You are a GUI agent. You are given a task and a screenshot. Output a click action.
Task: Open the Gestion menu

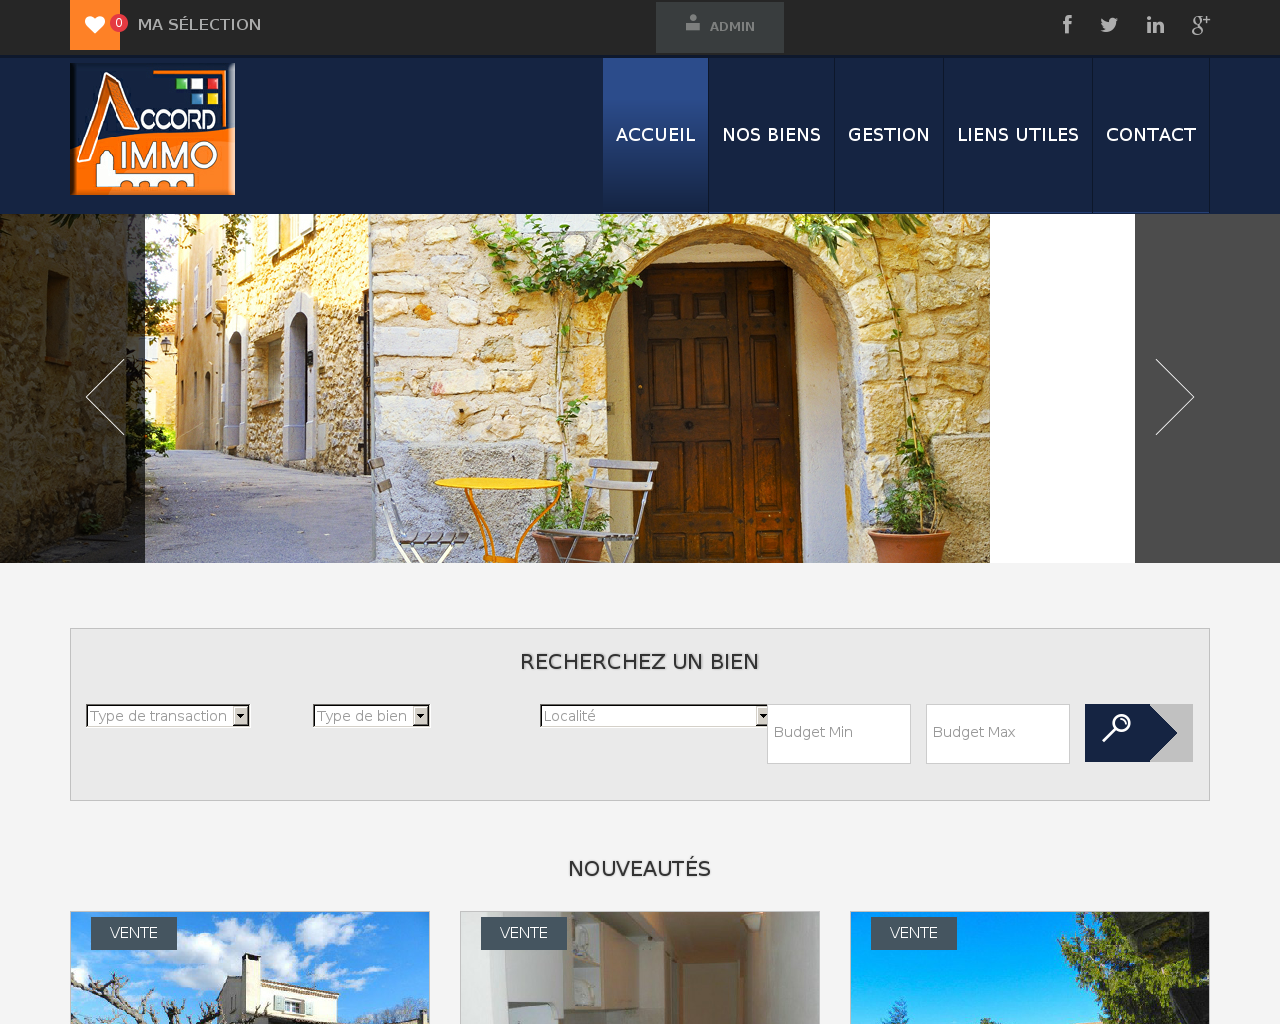(889, 135)
